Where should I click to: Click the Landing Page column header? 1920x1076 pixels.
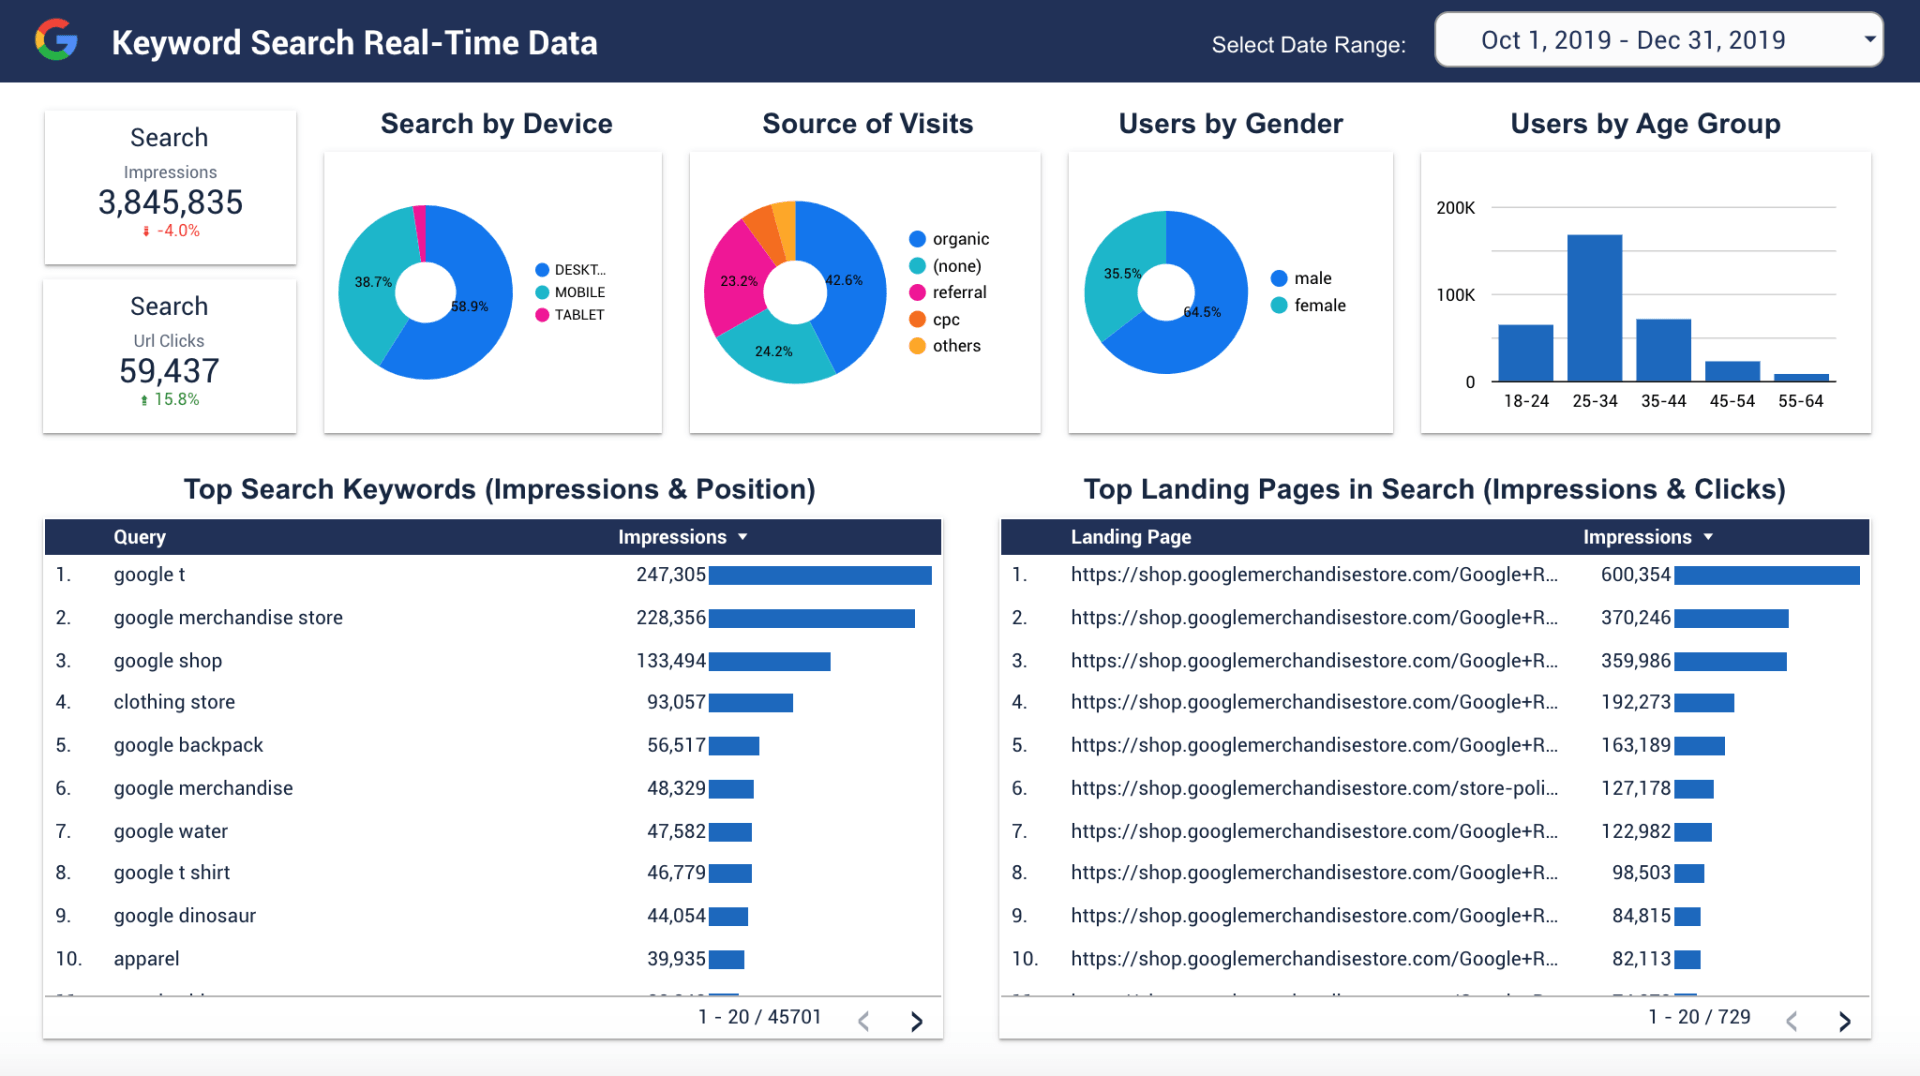point(1131,537)
